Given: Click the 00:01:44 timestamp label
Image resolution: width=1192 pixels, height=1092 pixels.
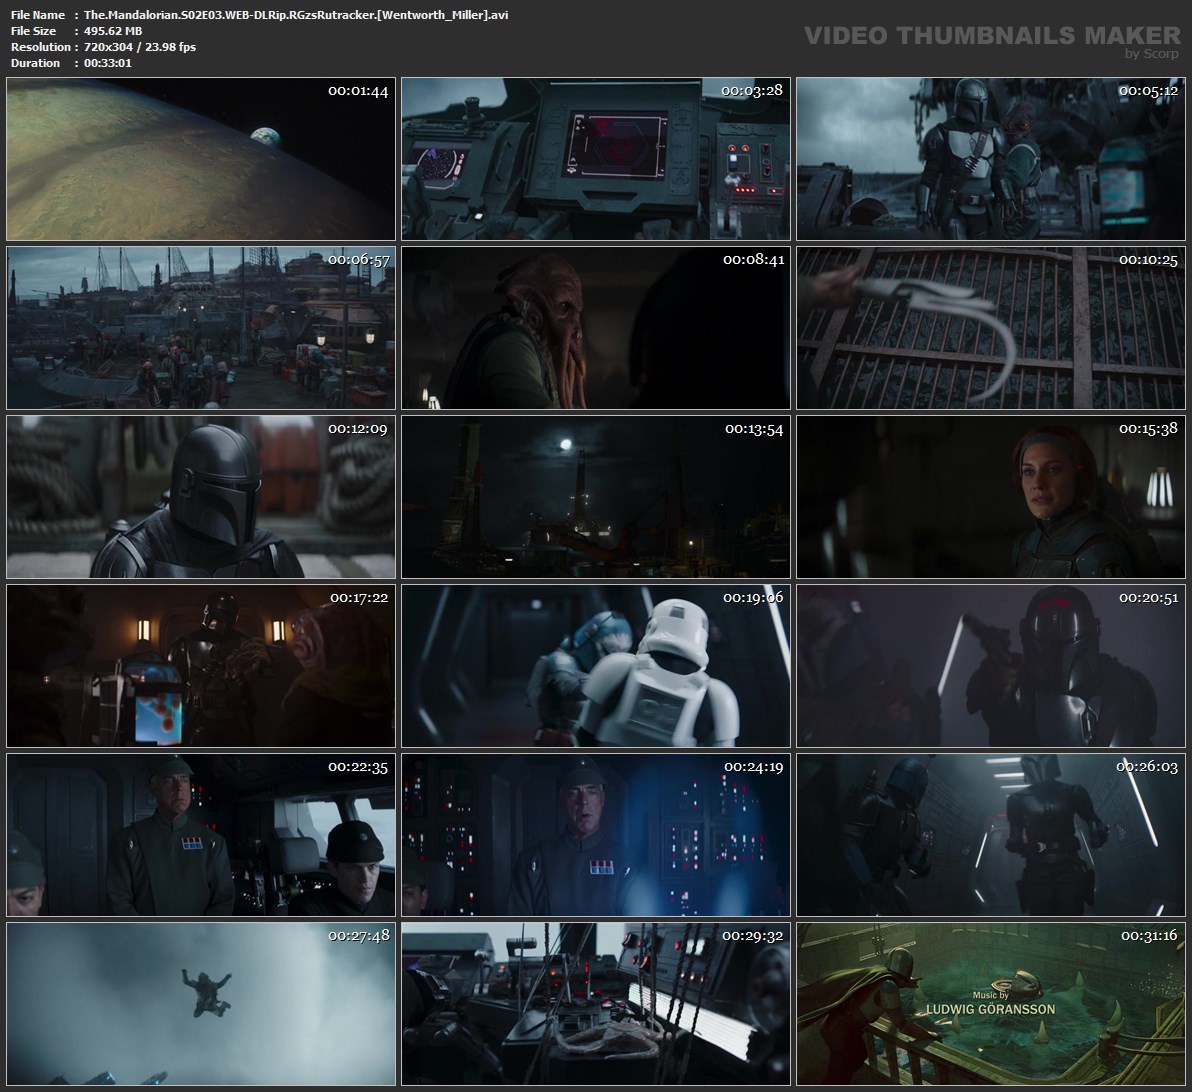Looking at the screenshot, I should pos(358,91).
